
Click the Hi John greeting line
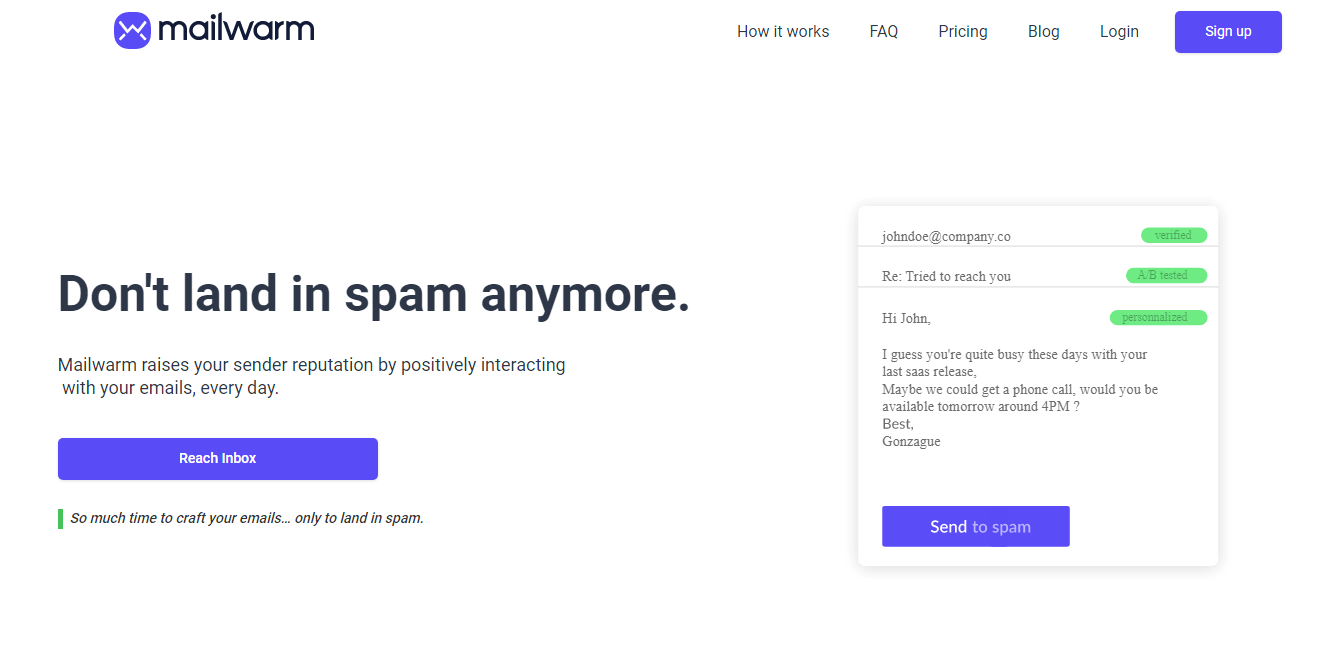click(x=906, y=319)
